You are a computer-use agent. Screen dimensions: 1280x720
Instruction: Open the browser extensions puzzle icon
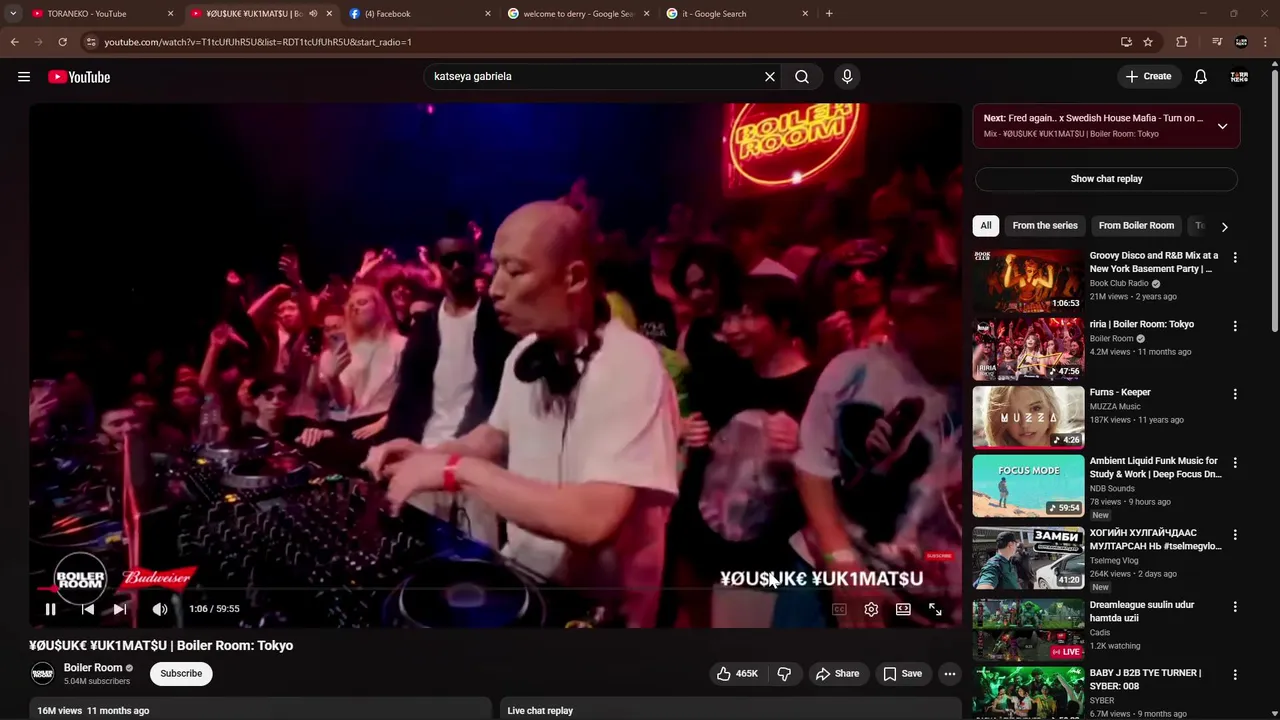[x=1182, y=42]
